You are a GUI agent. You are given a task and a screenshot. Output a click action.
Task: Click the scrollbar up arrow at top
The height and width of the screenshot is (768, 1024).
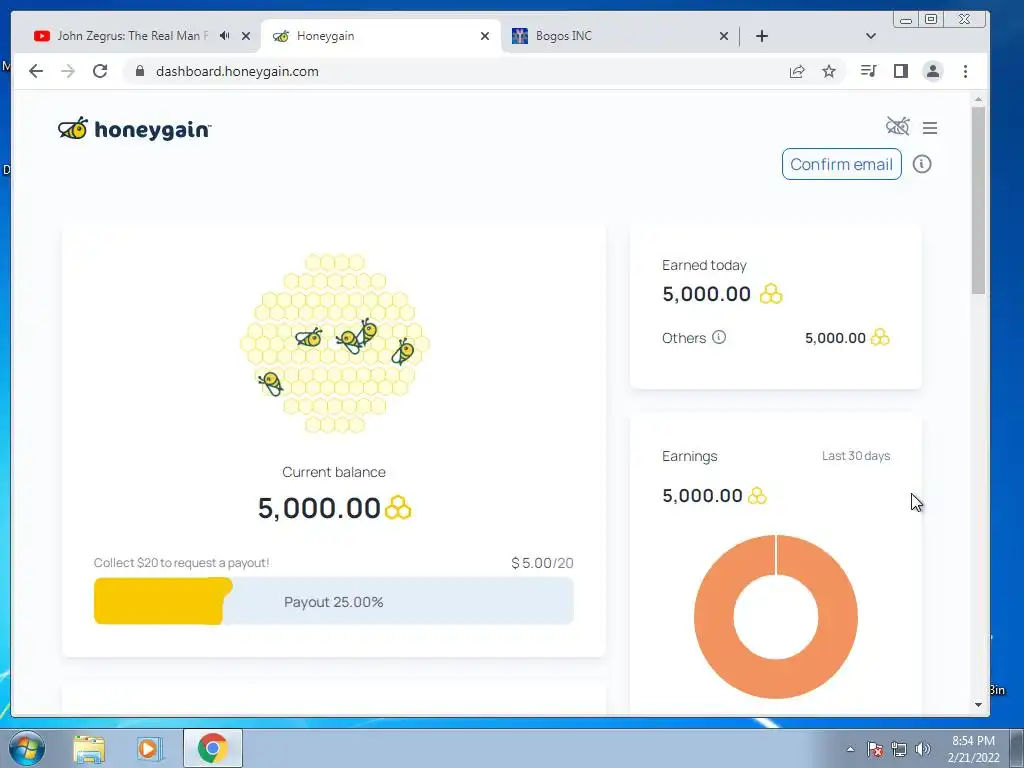[x=978, y=99]
